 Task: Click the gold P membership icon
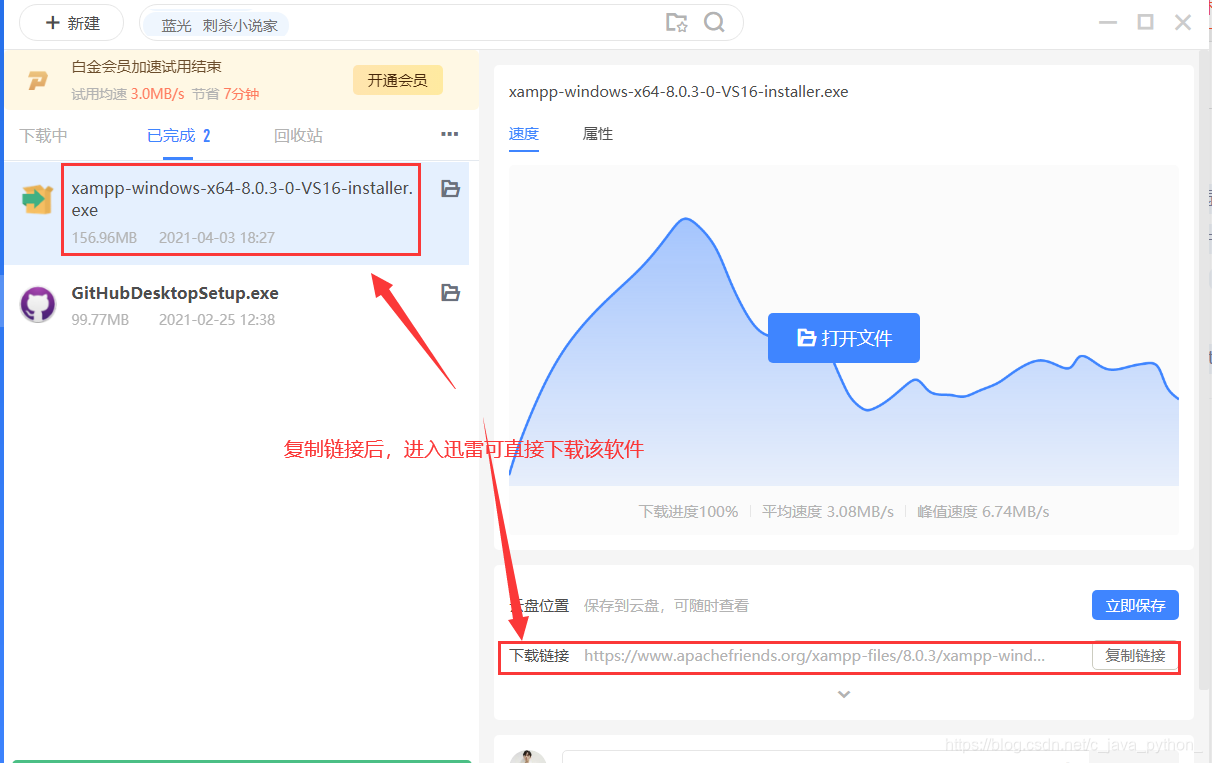click(37, 80)
